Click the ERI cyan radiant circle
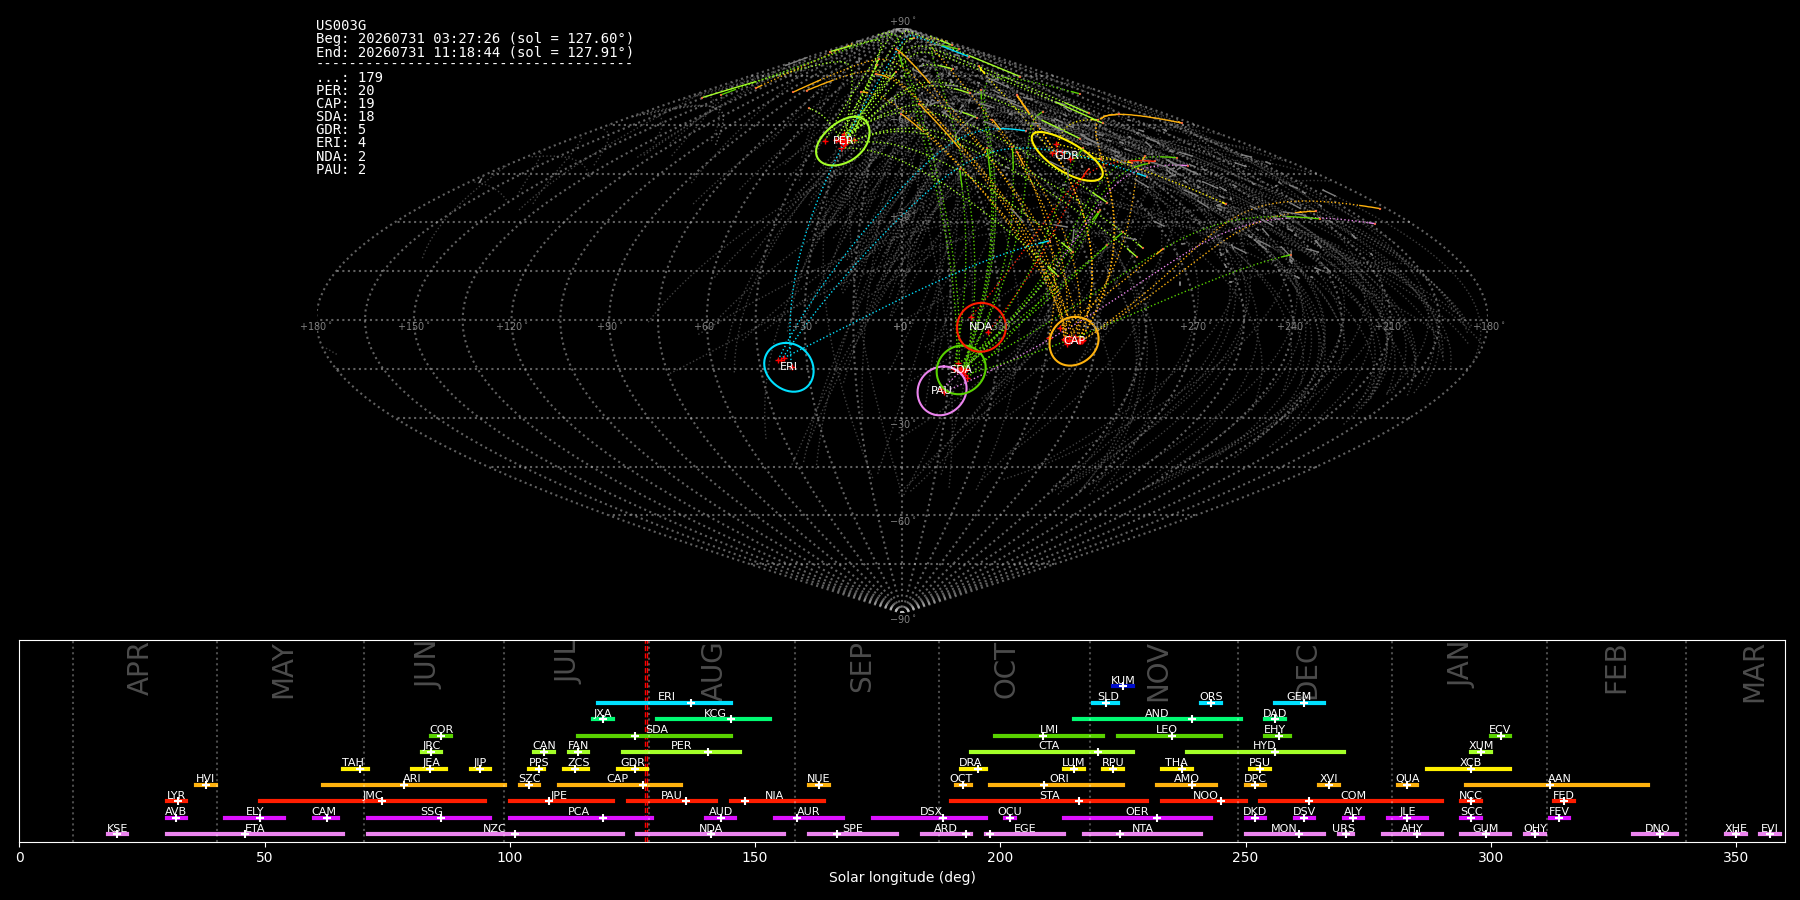Image resolution: width=1800 pixels, height=900 pixels. pyautogui.click(x=789, y=367)
